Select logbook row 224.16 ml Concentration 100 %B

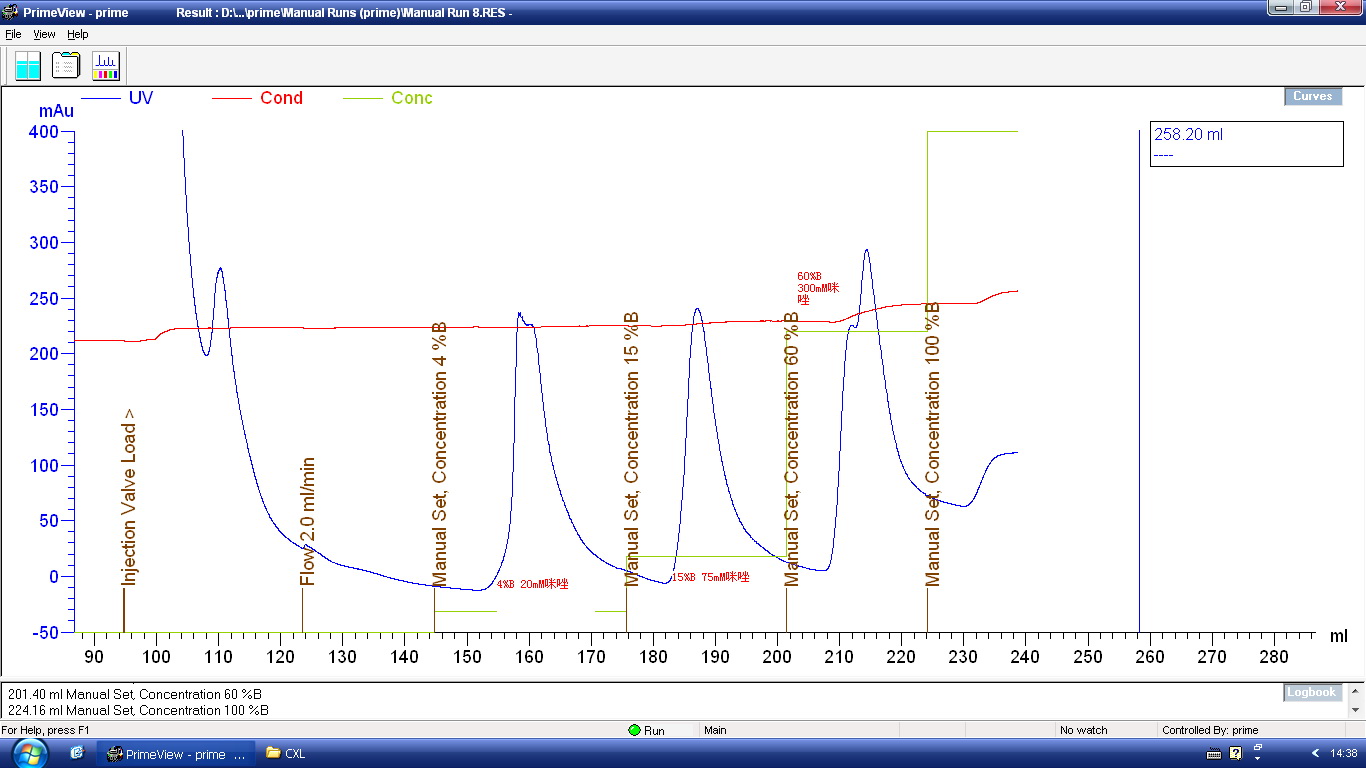coord(138,710)
